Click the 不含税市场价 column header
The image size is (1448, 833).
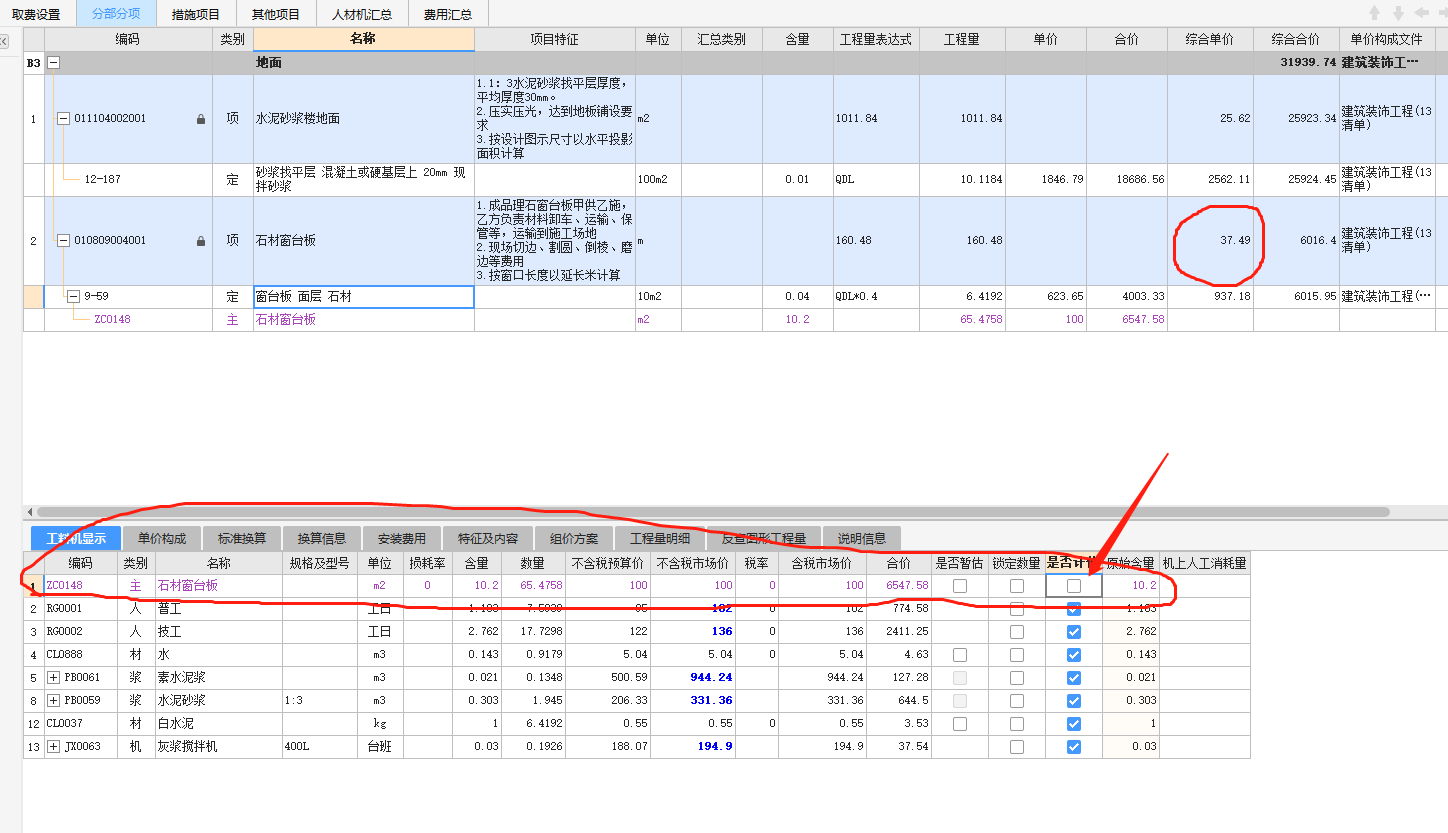click(x=693, y=563)
